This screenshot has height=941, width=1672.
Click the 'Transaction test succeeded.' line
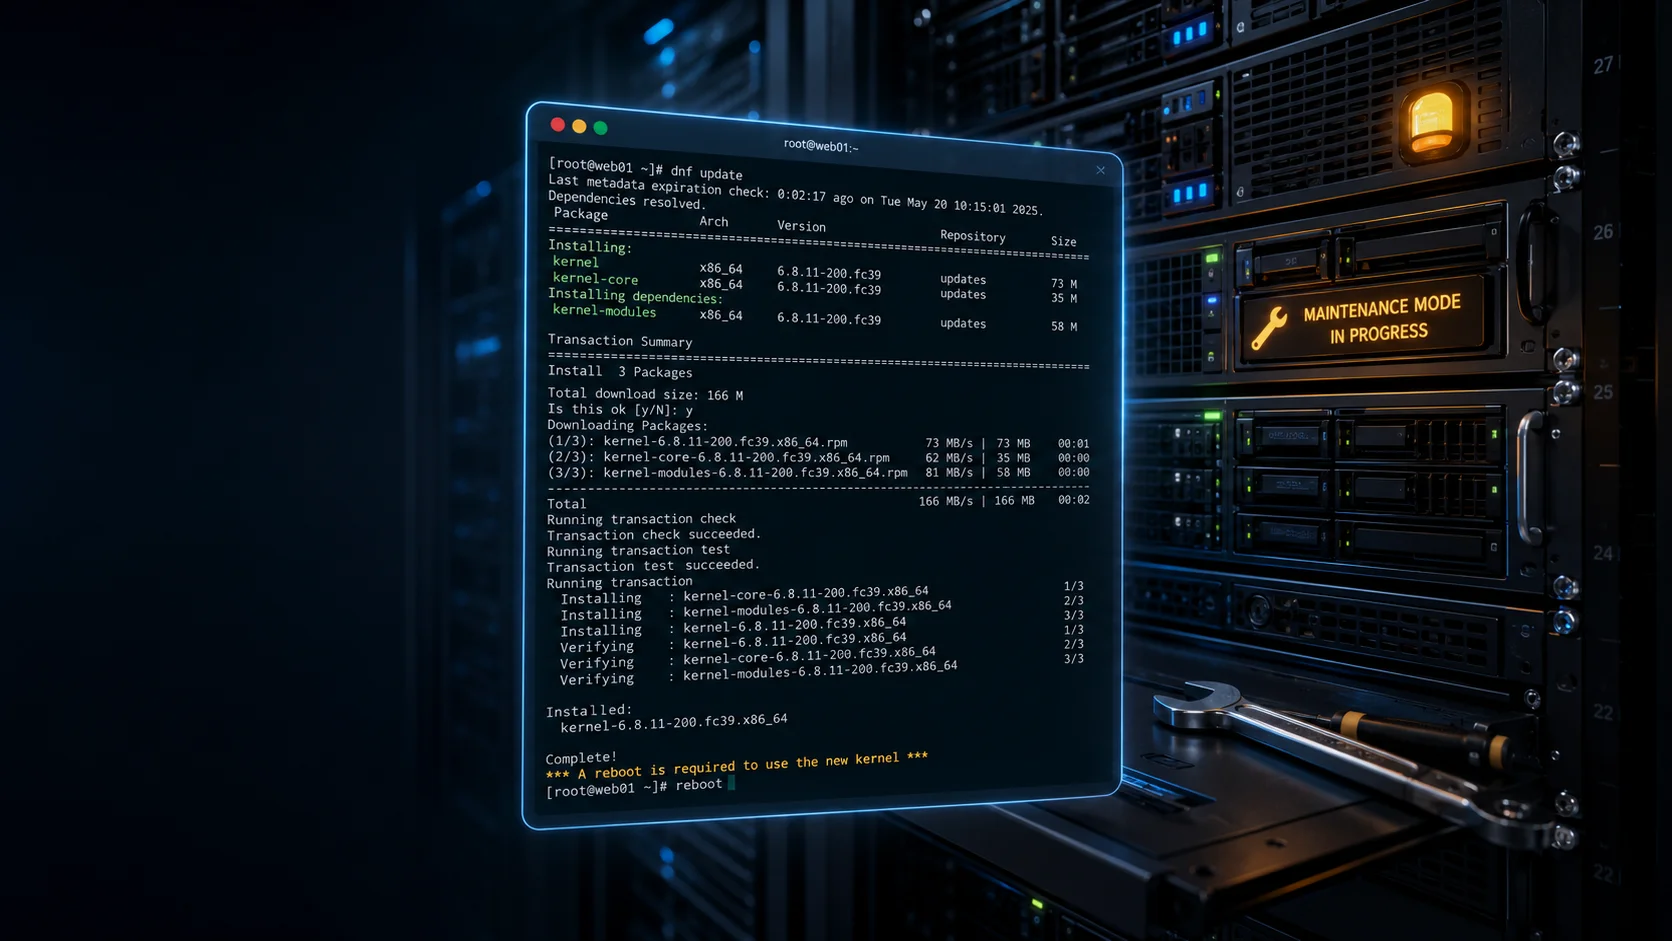coord(653,566)
